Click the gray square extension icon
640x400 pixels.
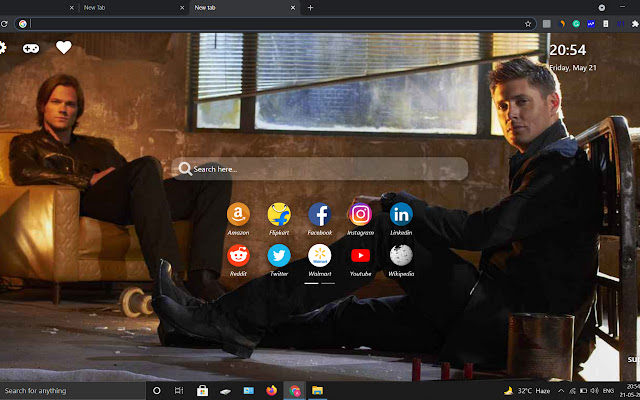pos(547,24)
